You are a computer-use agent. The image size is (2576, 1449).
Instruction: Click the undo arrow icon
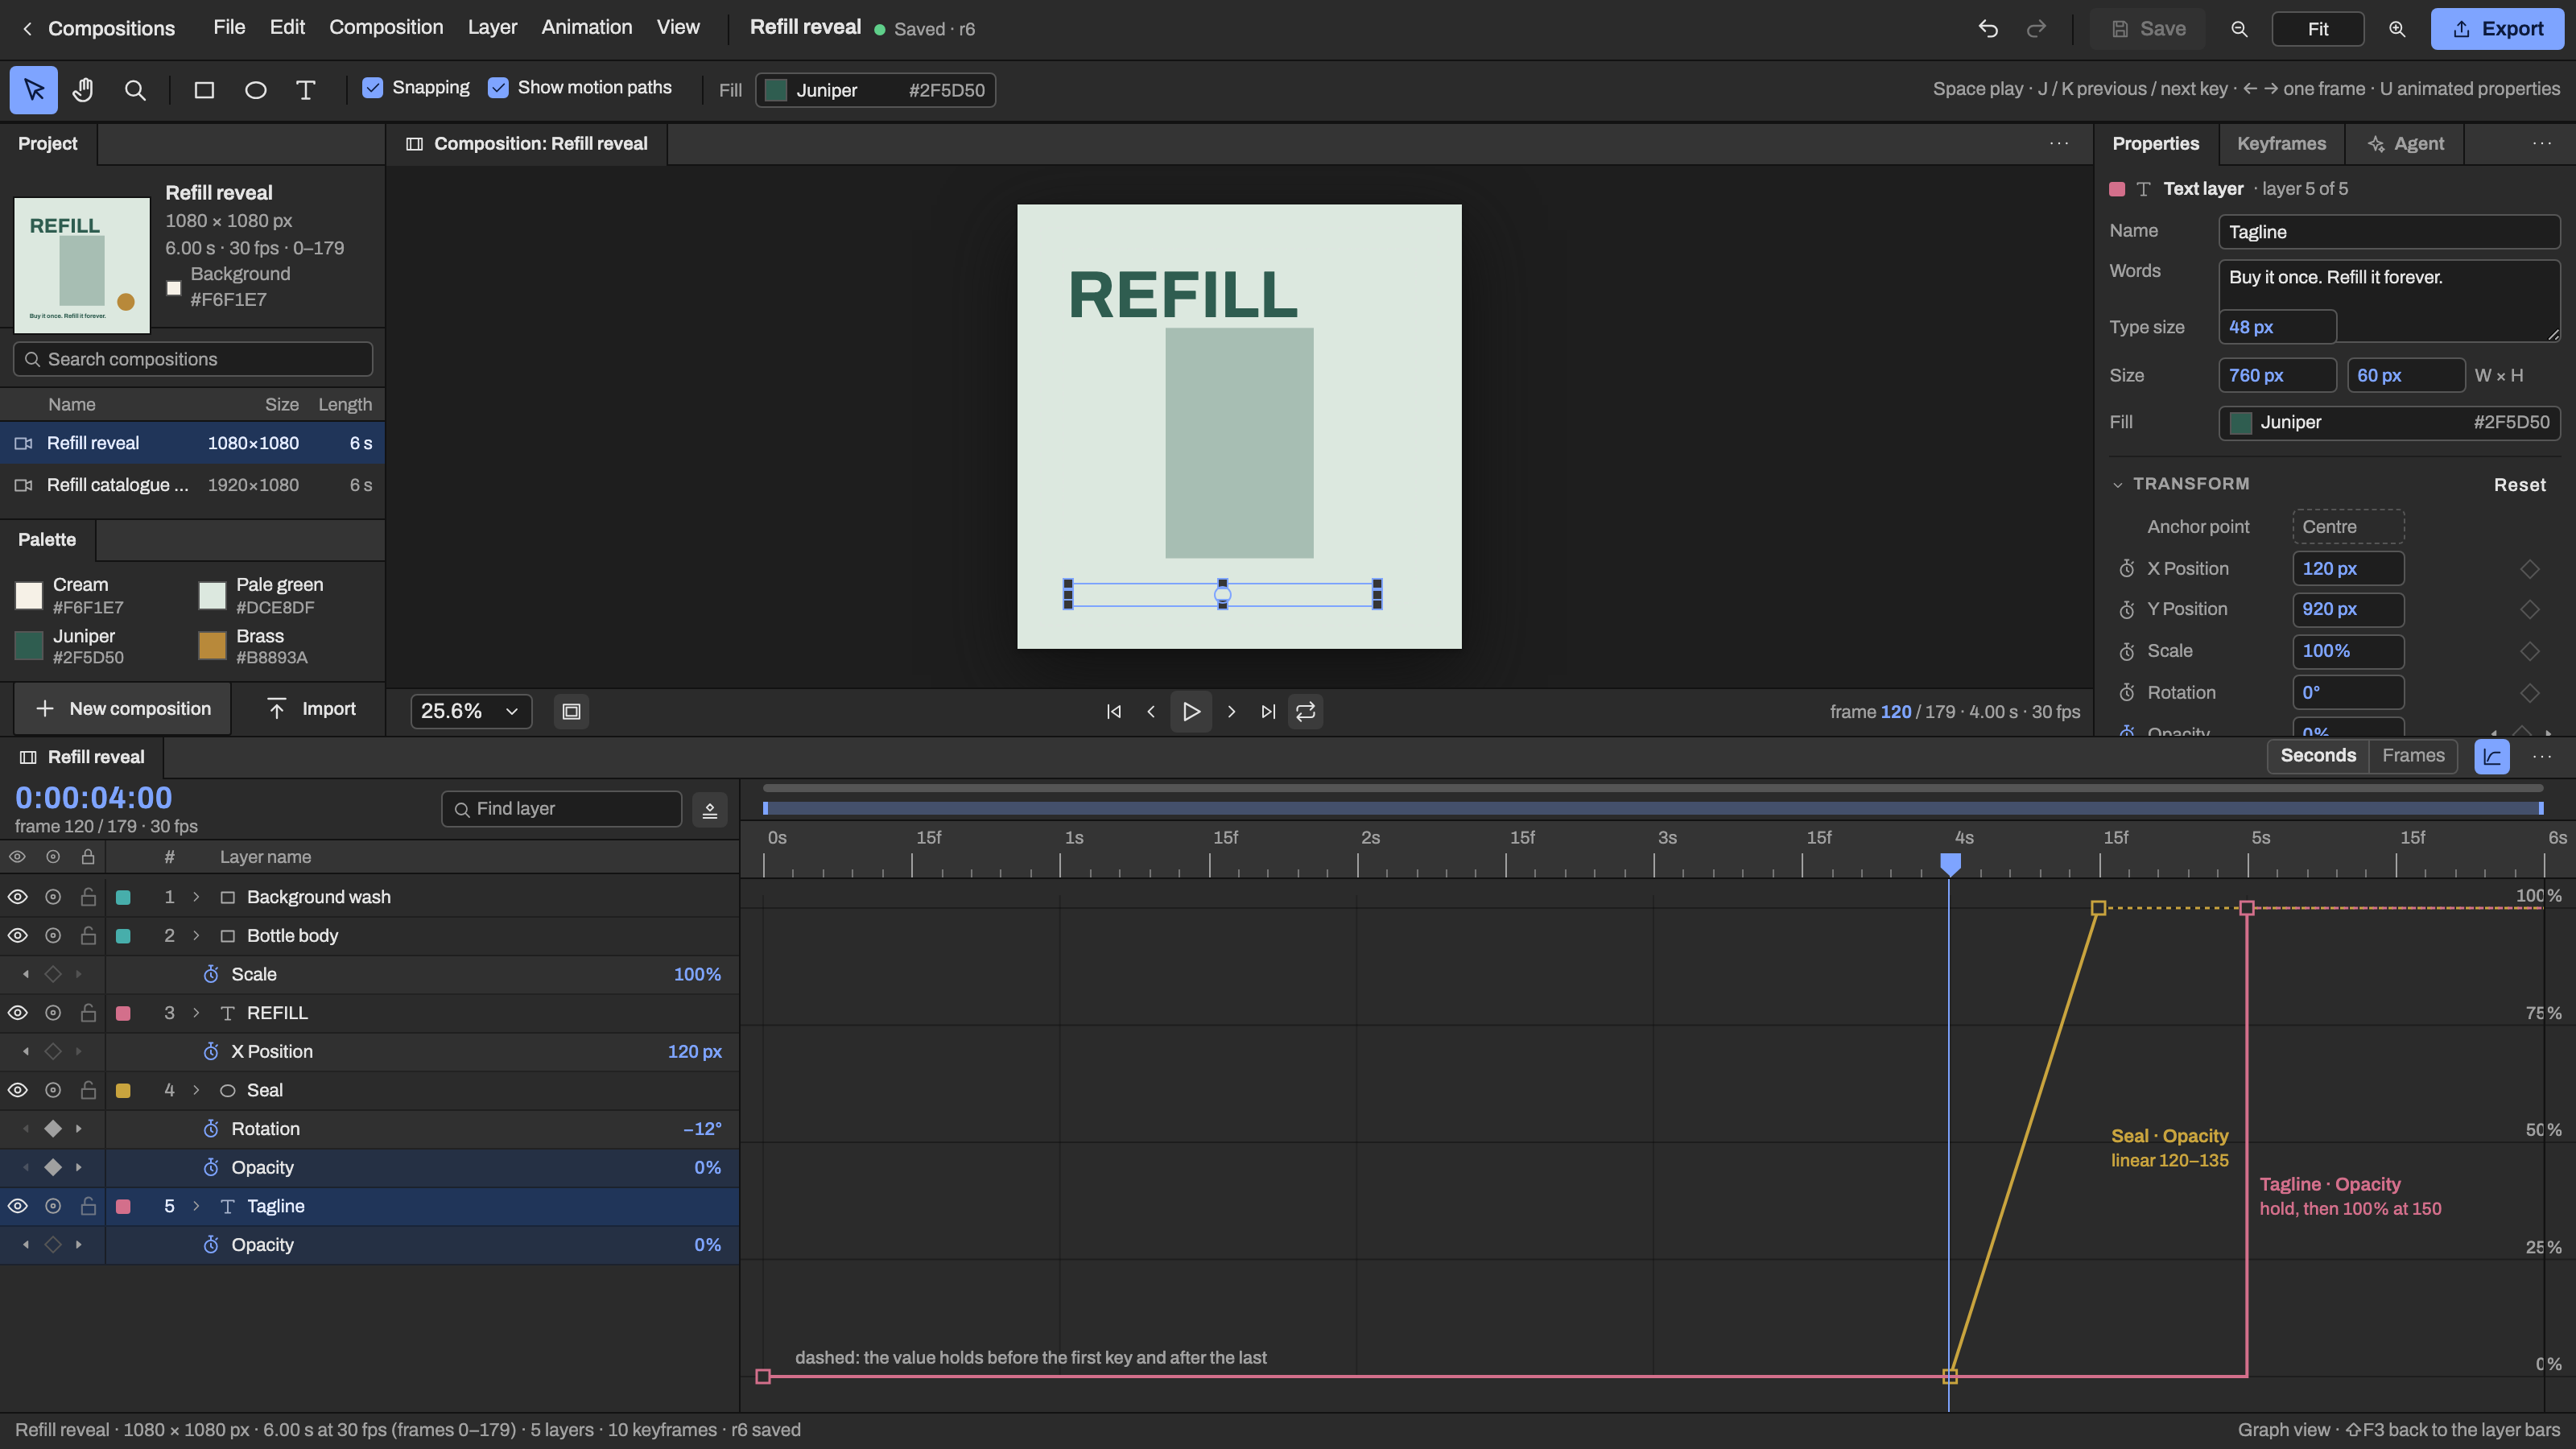[1988, 29]
